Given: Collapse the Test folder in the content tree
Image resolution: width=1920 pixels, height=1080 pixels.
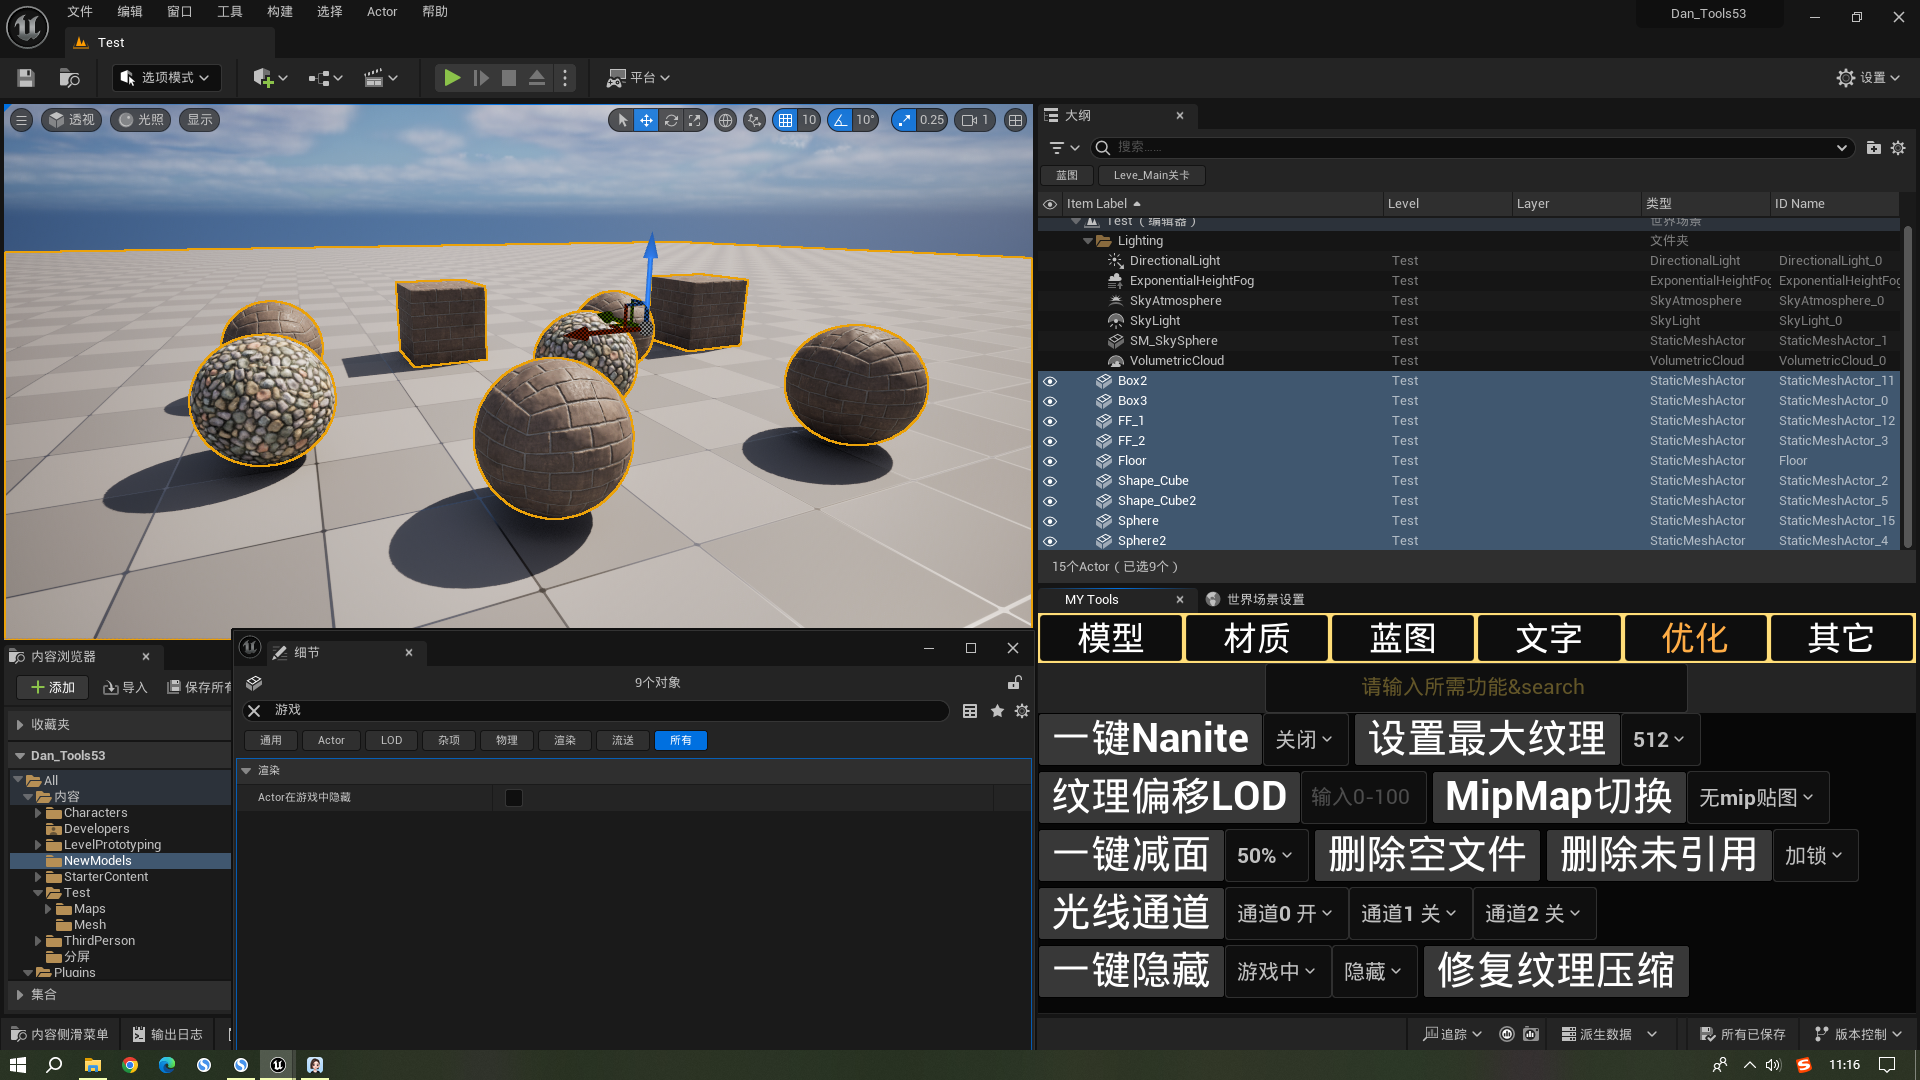Looking at the screenshot, I should tap(38, 893).
